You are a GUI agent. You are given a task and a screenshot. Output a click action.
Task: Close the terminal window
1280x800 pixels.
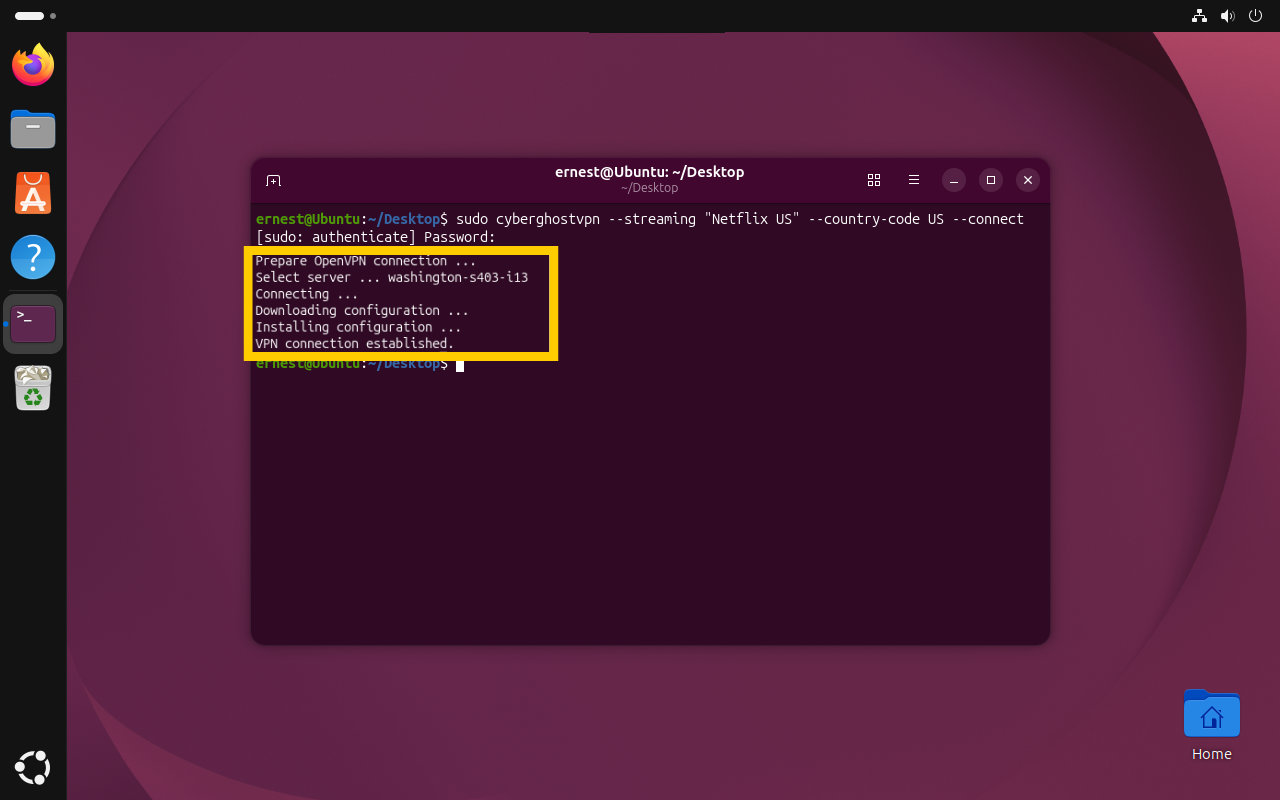(x=1028, y=180)
